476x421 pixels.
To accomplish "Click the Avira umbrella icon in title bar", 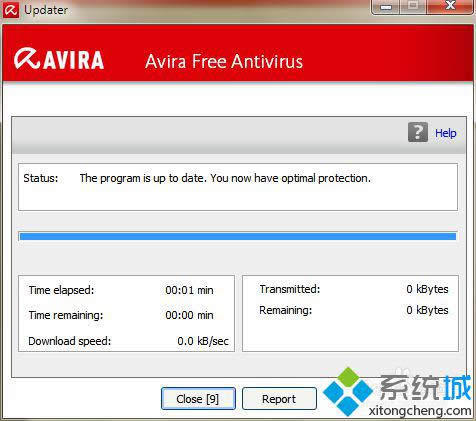I will [x=10, y=10].
